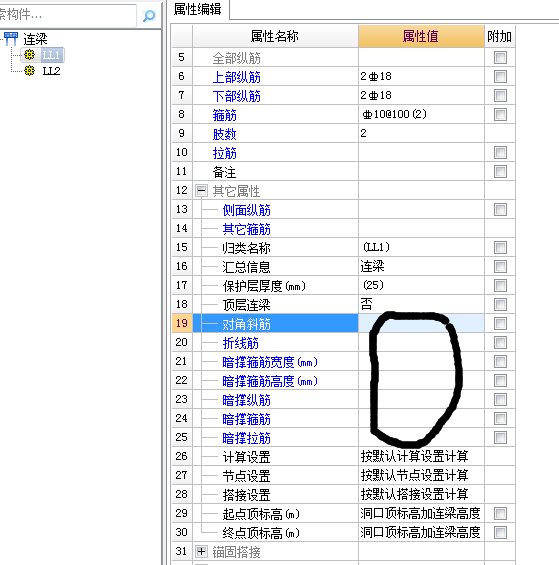Image resolution: width=559 pixels, height=565 pixels.
Task: Click the 暗撑纵筋 property name
Action: (247, 400)
